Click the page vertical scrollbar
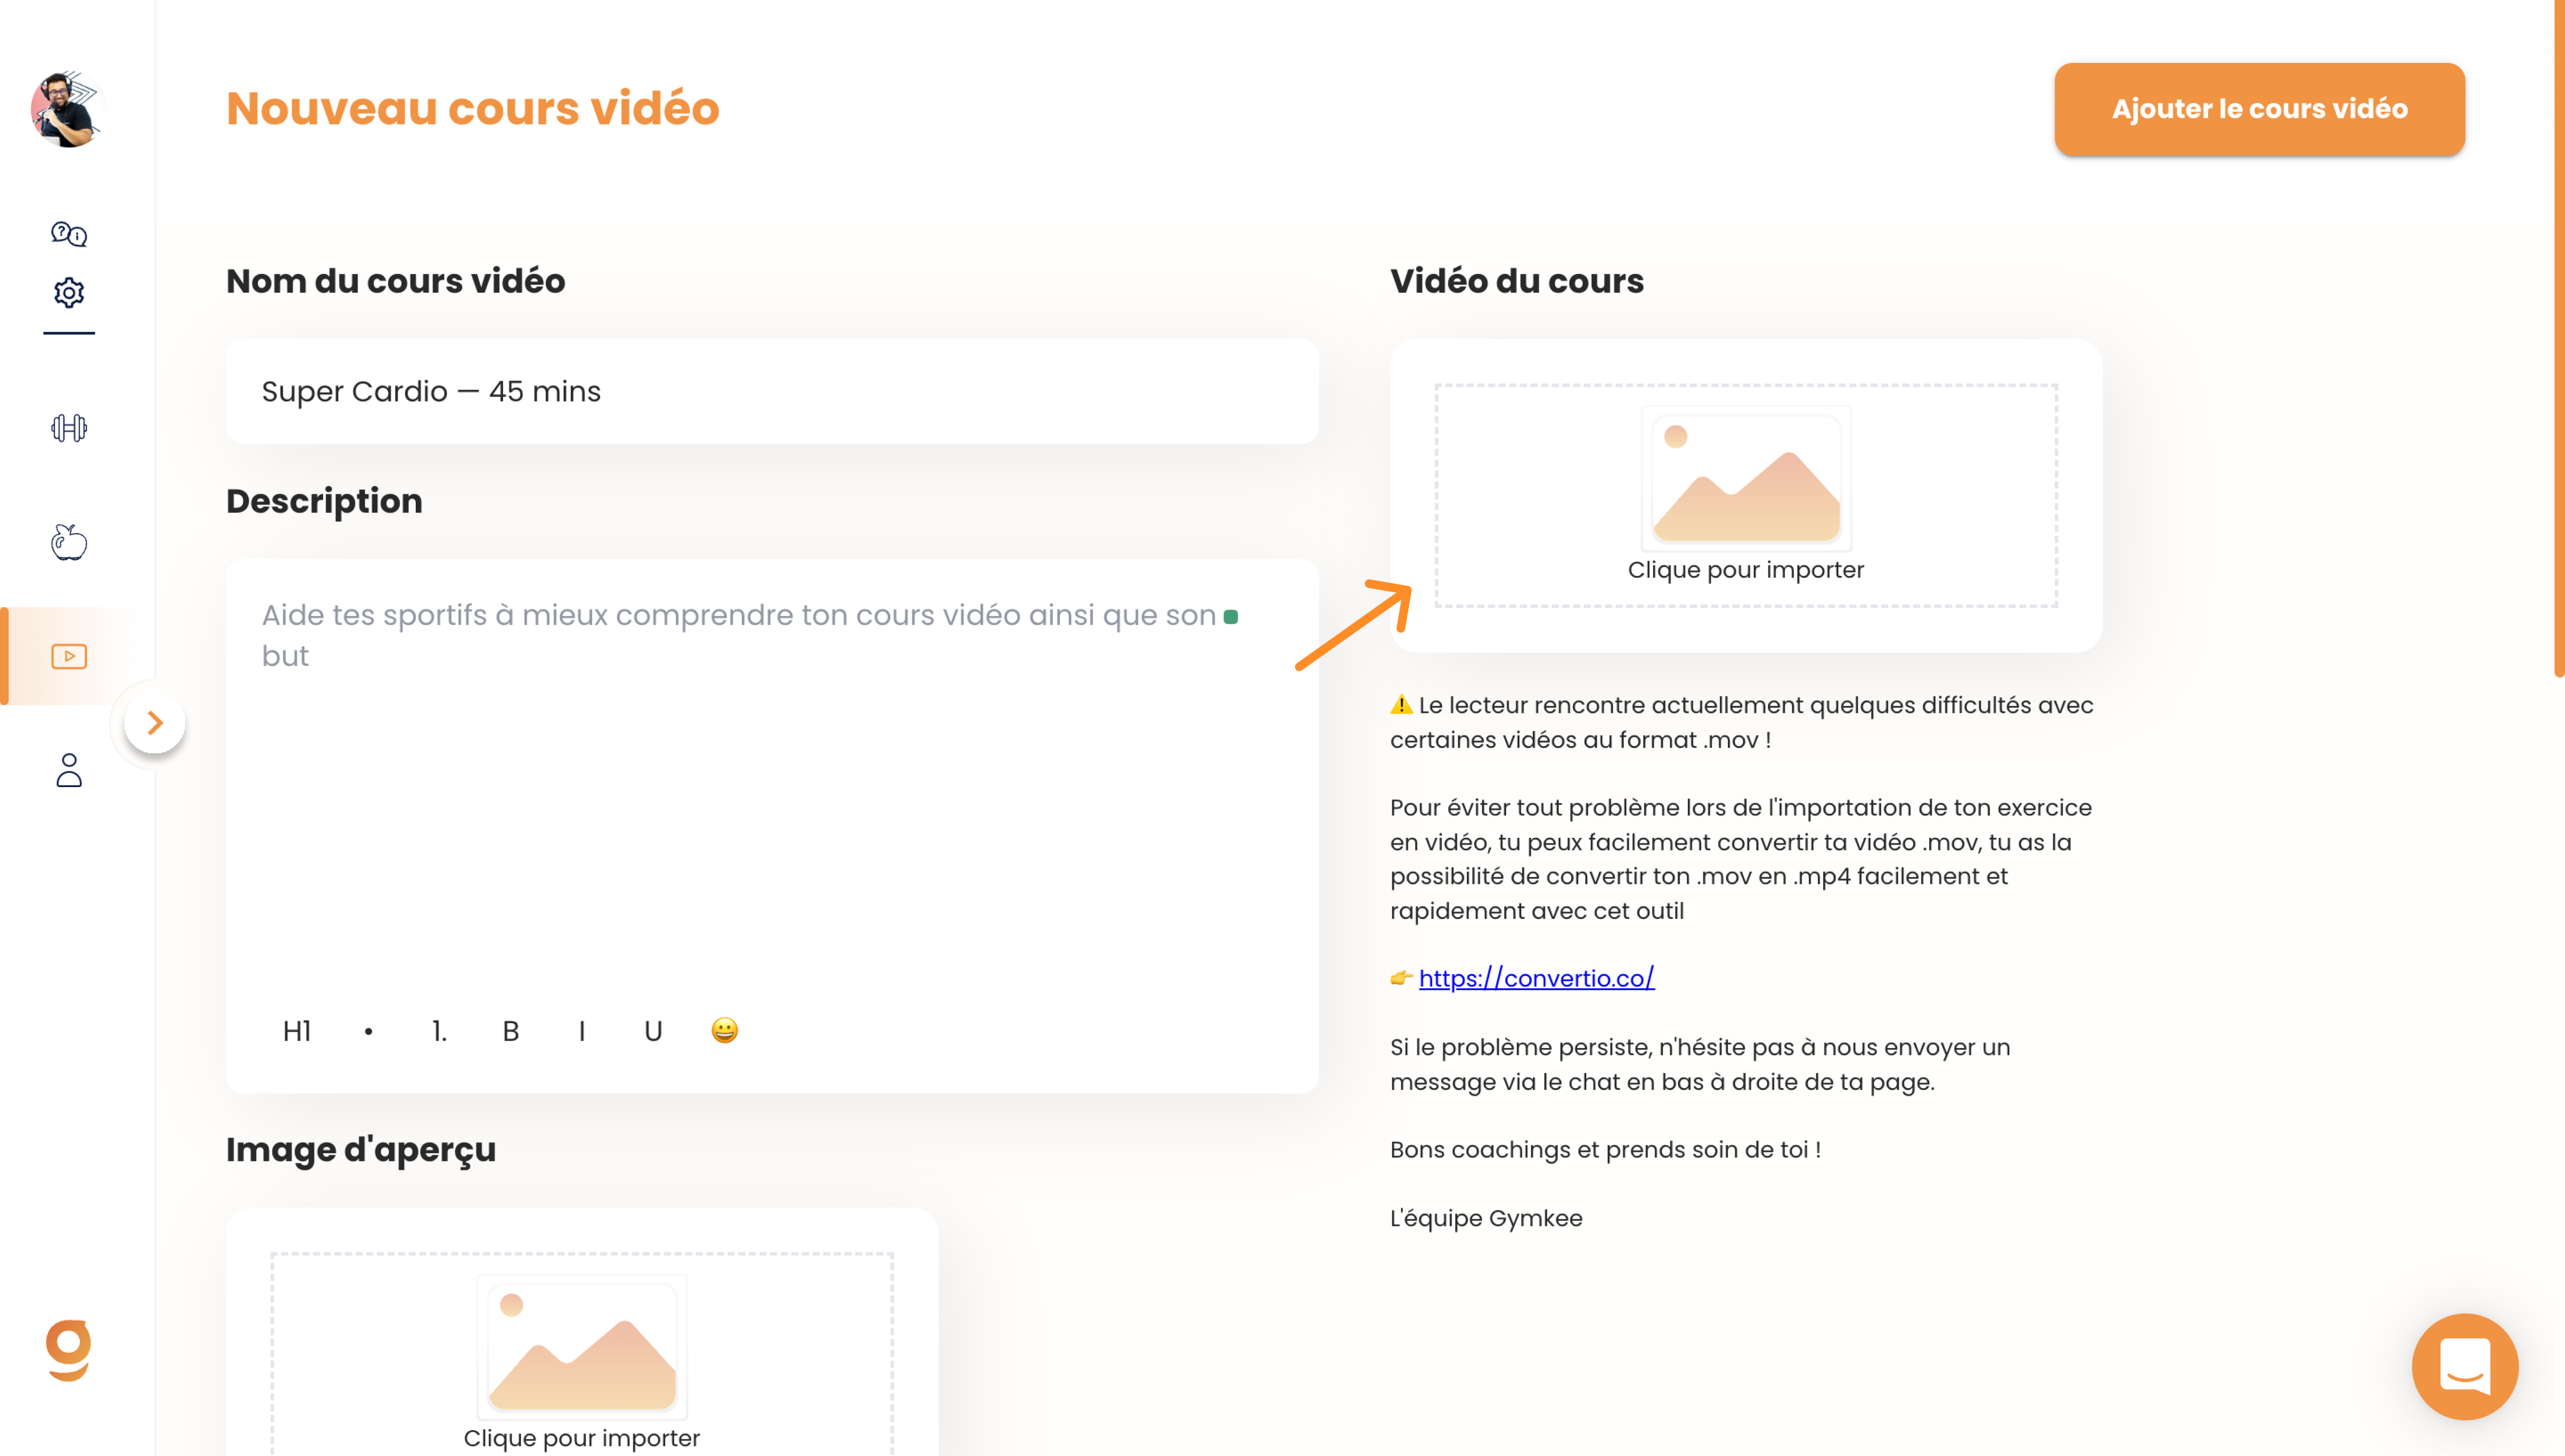Viewport: 2565px width, 1456px height. coord(2559,340)
